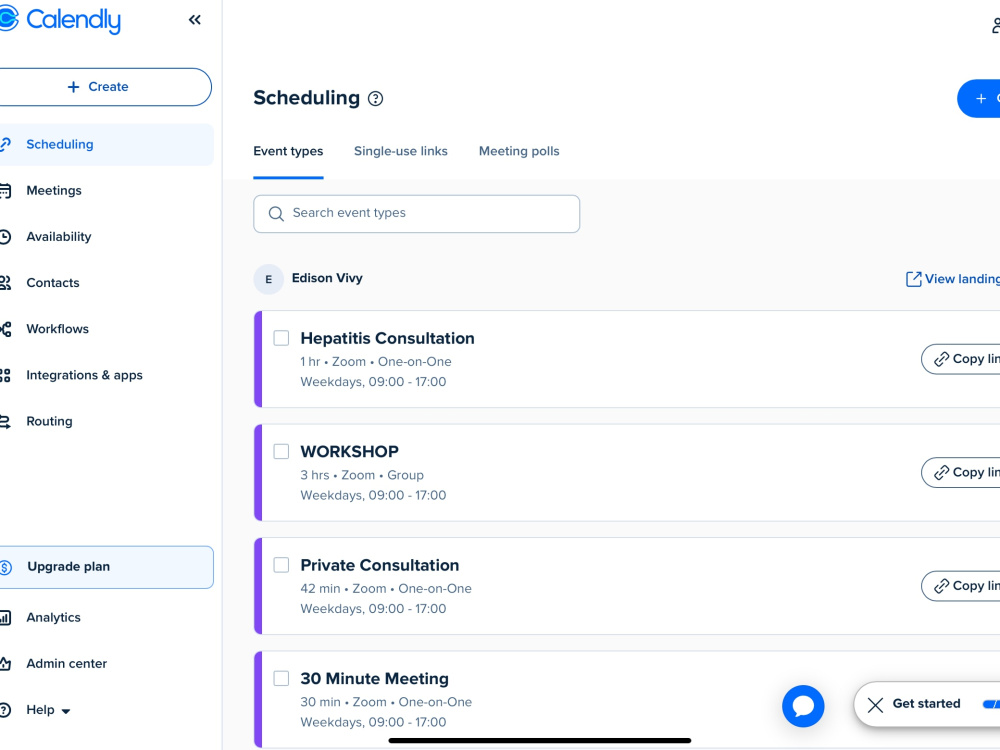Open the Admin center
Image resolution: width=1000 pixels, height=750 pixels.
(x=66, y=663)
